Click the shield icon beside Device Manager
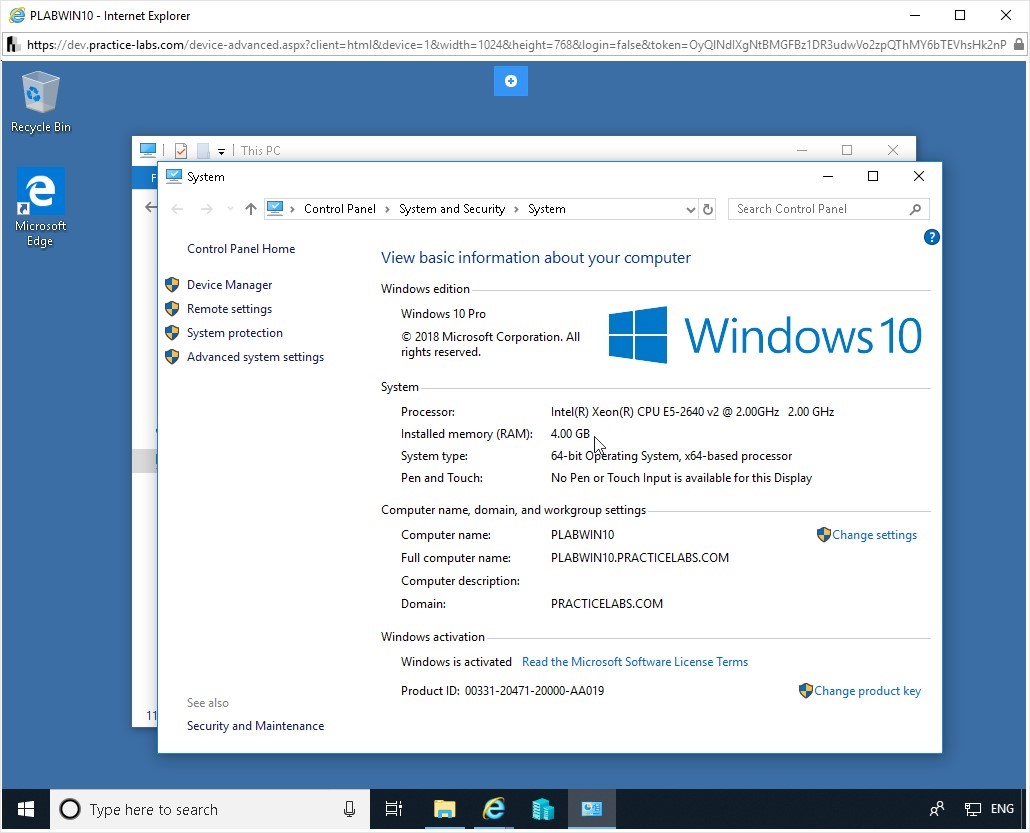 pyautogui.click(x=172, y=284)
